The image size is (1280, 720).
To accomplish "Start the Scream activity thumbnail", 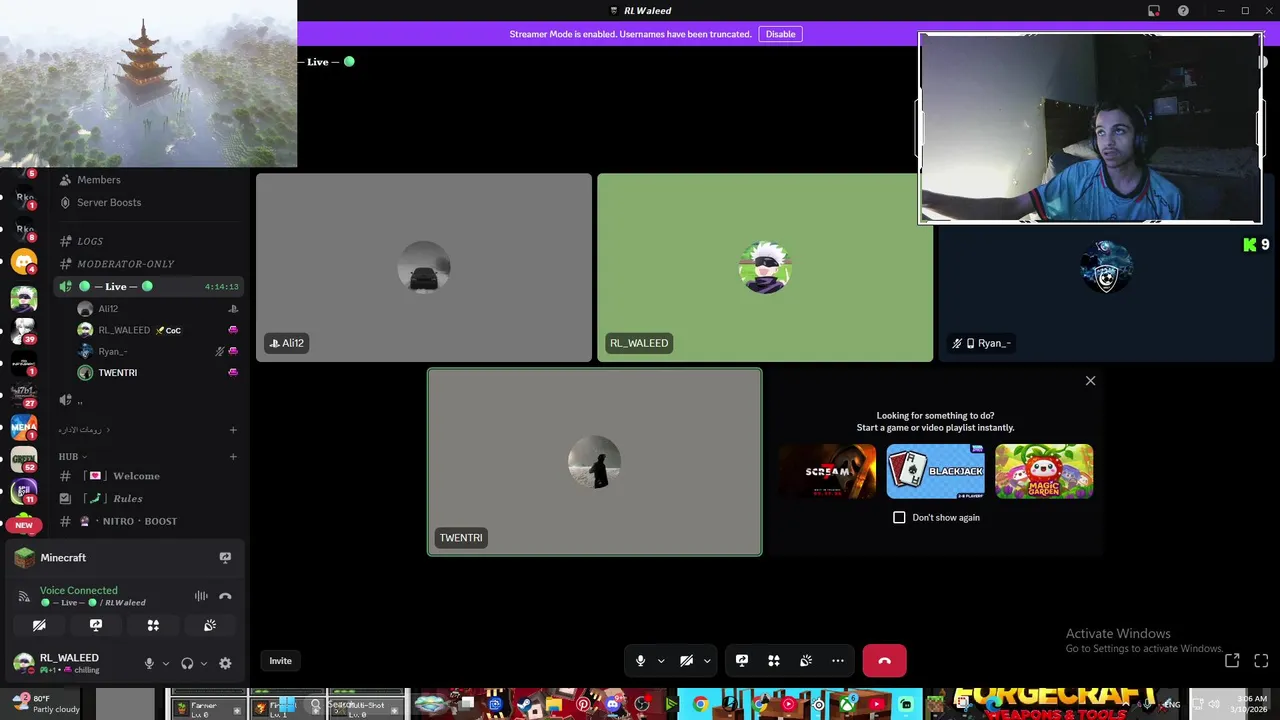I will tap(827, 471).
